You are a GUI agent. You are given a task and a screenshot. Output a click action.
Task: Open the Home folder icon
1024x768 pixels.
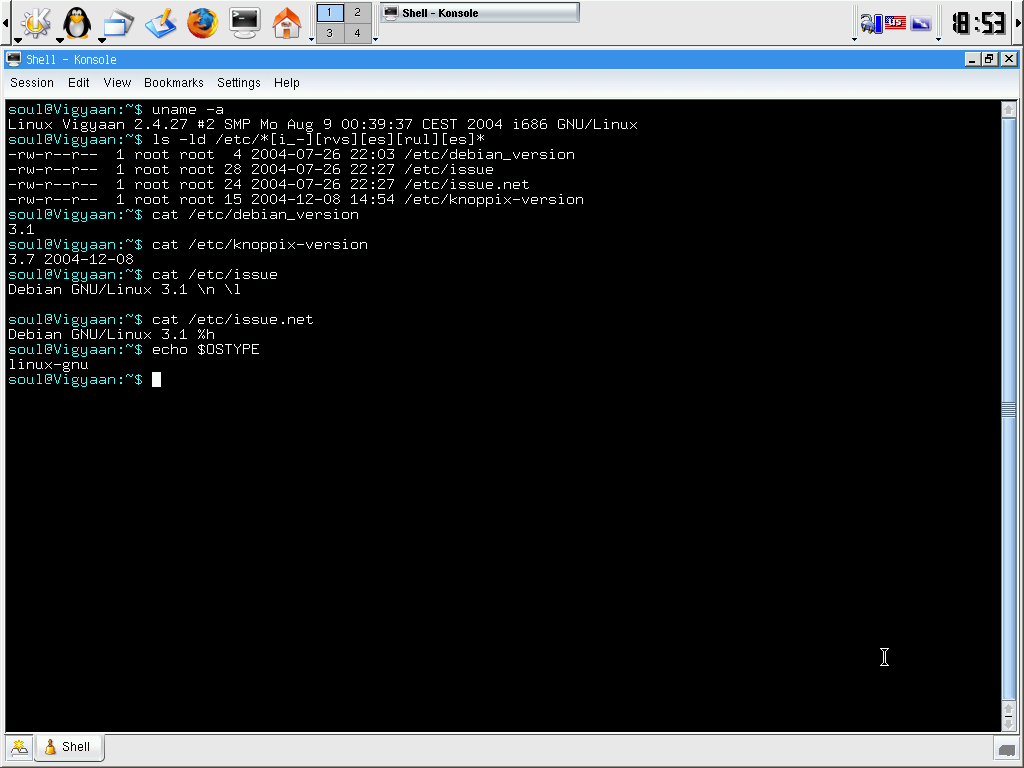click(287, 22)
